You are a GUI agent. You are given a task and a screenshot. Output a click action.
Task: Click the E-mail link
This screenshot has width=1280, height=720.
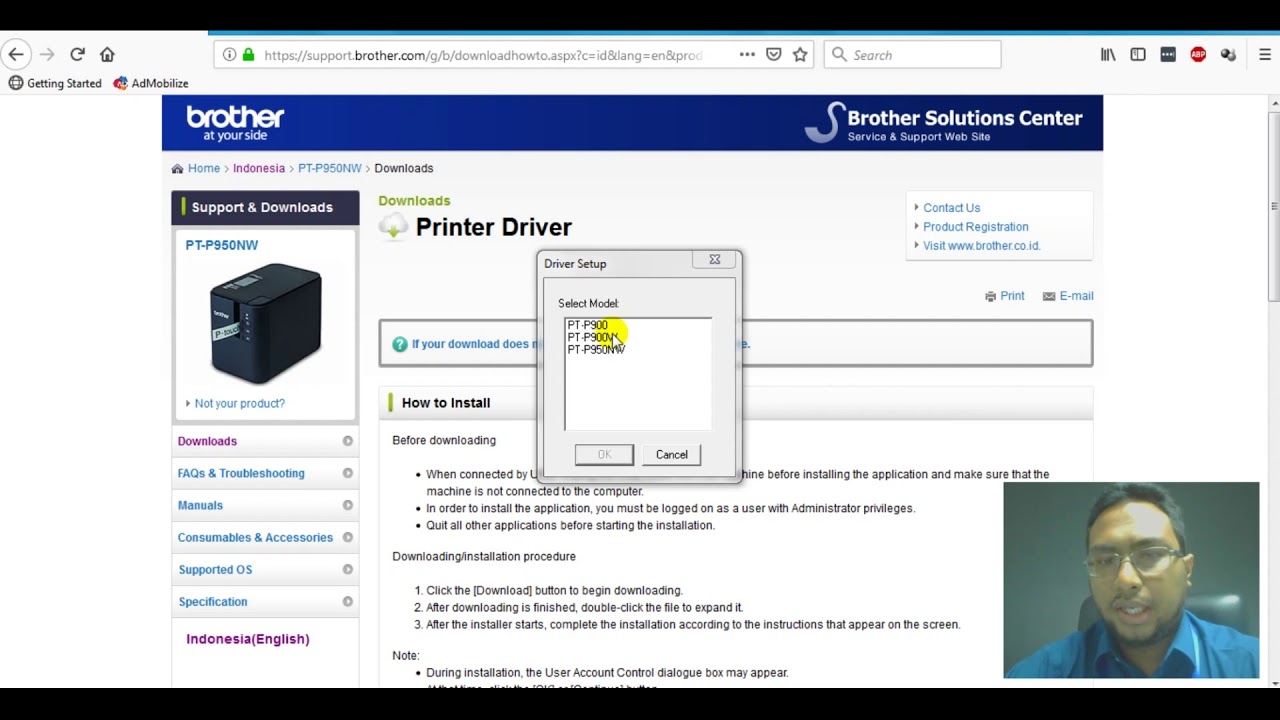point(1076,296)
